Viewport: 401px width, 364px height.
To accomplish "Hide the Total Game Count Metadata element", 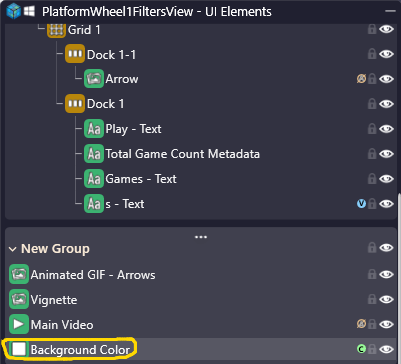I will point(386,154).
